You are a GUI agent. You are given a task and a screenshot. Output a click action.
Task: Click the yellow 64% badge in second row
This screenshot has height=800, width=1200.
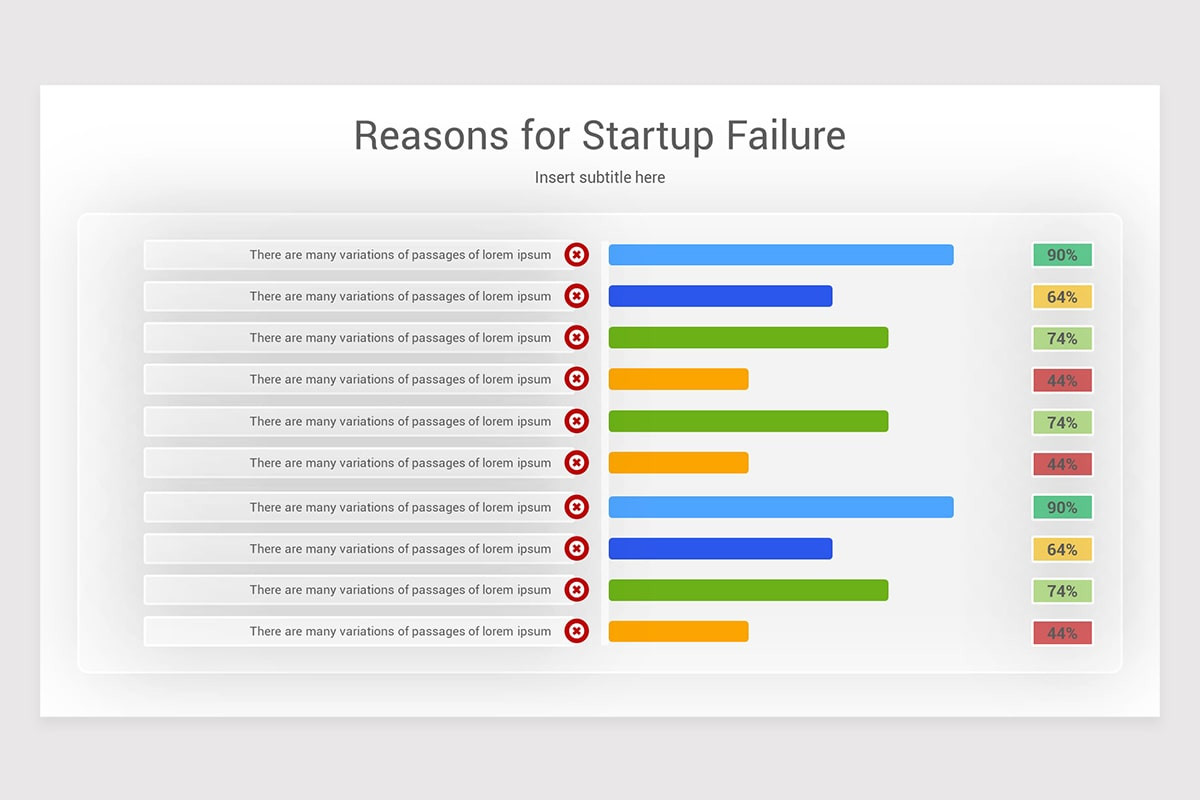point(1062,297)
